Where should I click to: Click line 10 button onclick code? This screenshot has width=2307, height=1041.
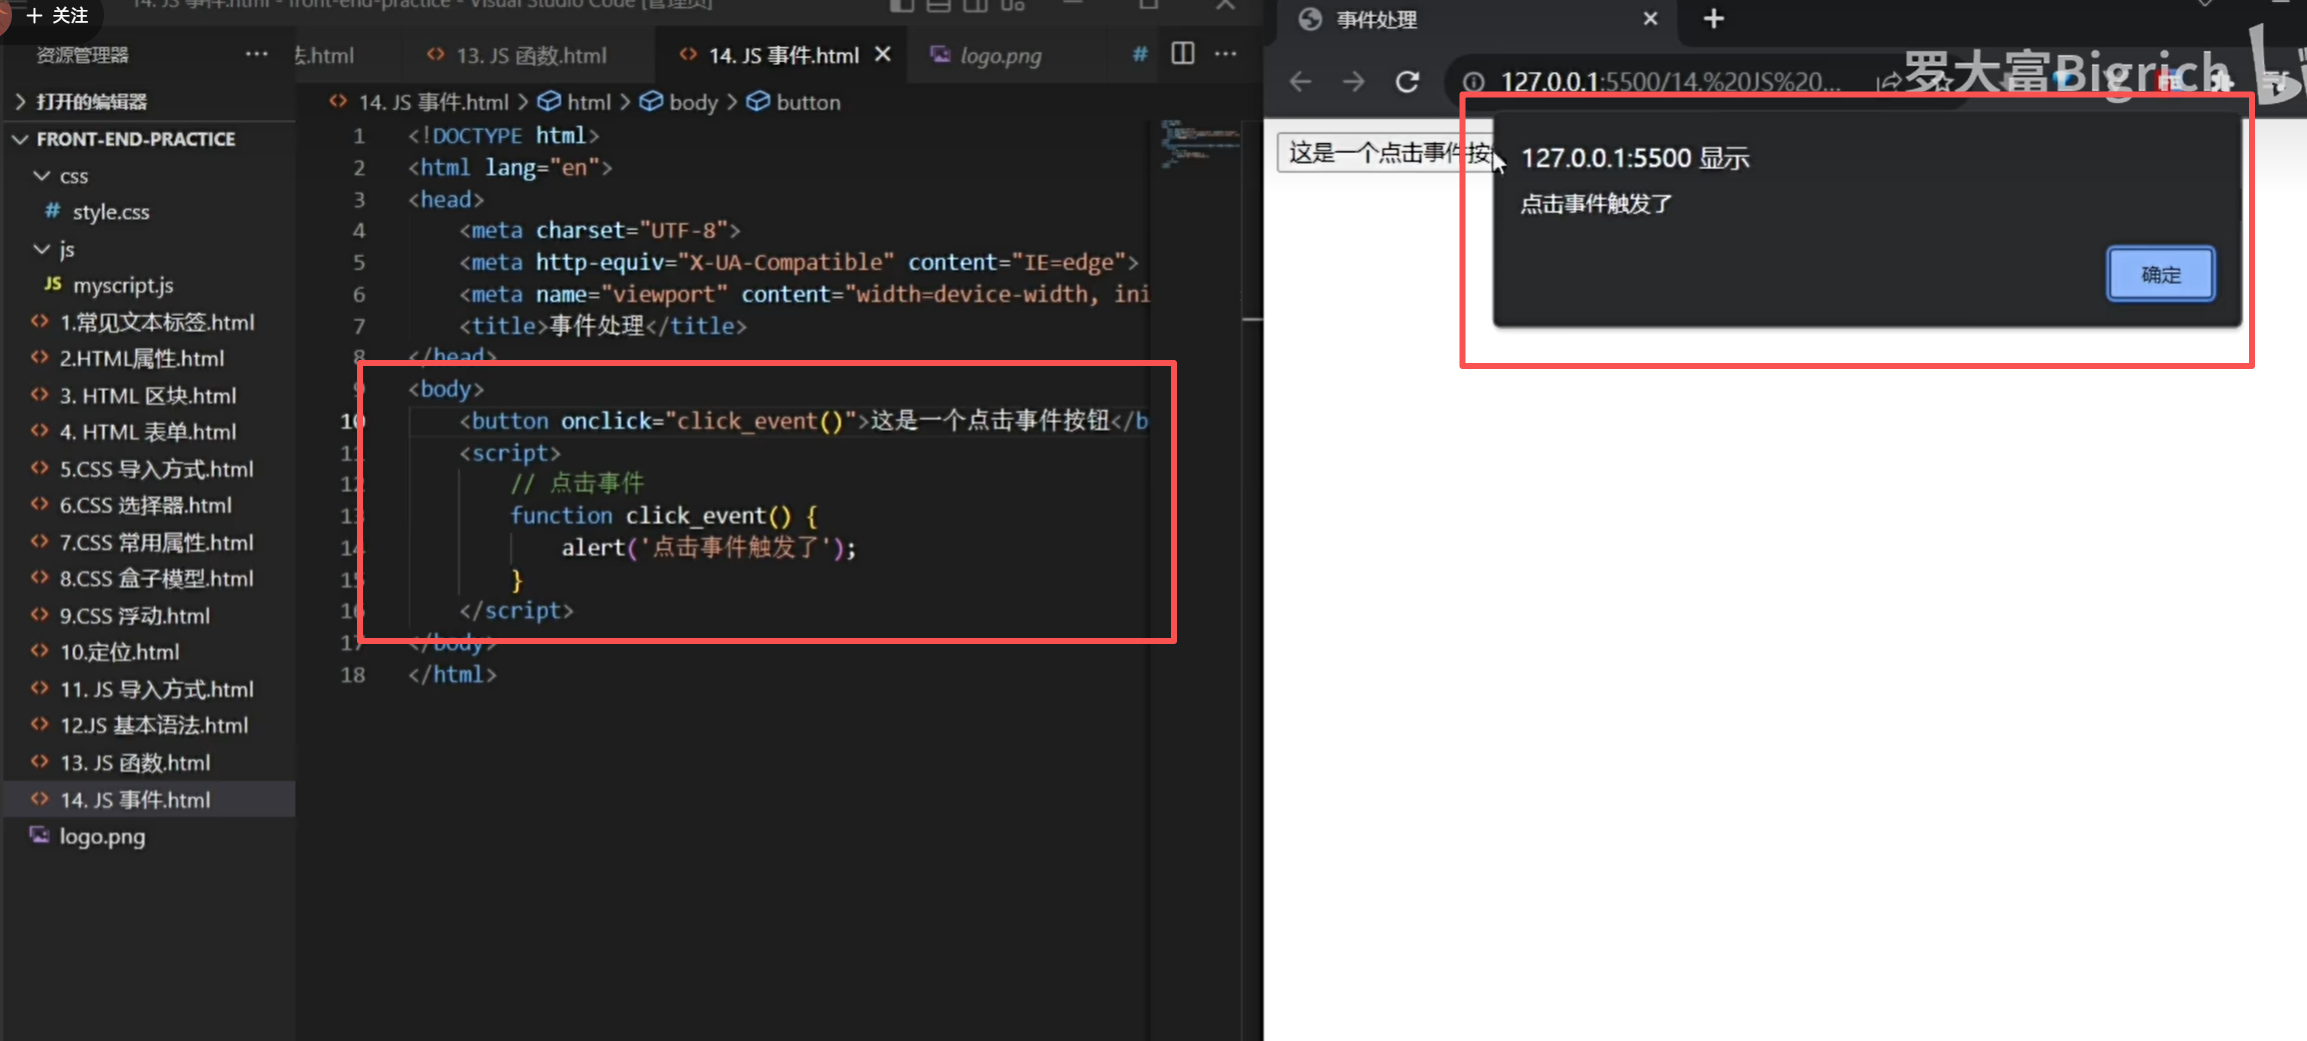click(803, 421)
